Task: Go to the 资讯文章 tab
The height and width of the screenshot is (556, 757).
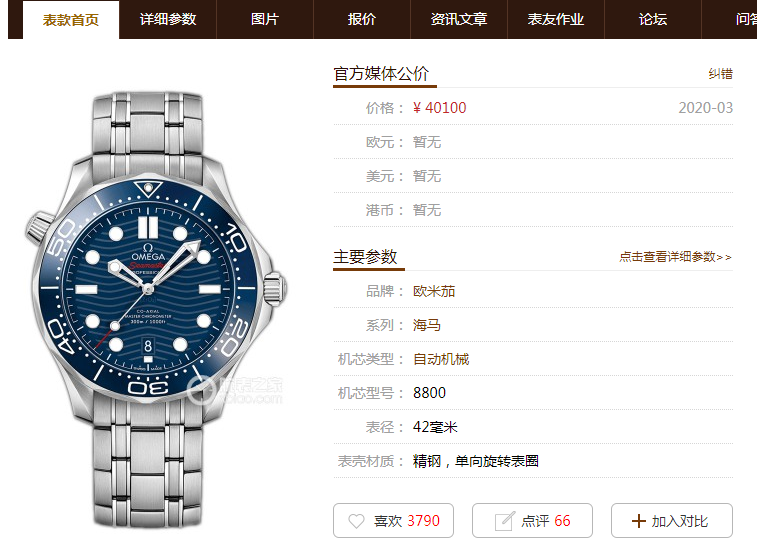Action: tap(459, 19)
